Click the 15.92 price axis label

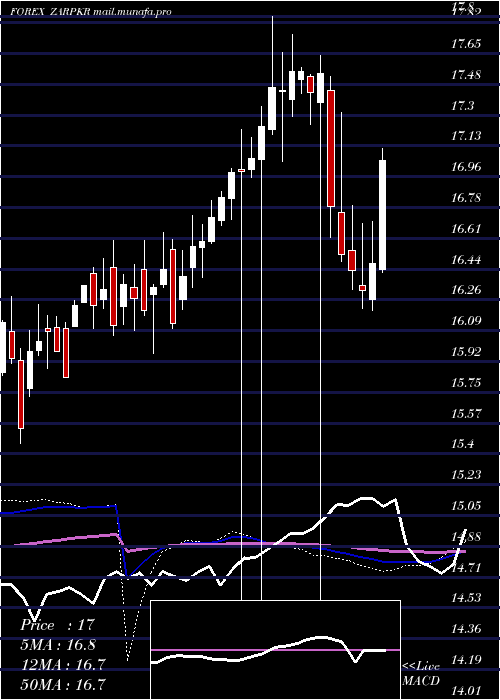click(x=467, y=352)
